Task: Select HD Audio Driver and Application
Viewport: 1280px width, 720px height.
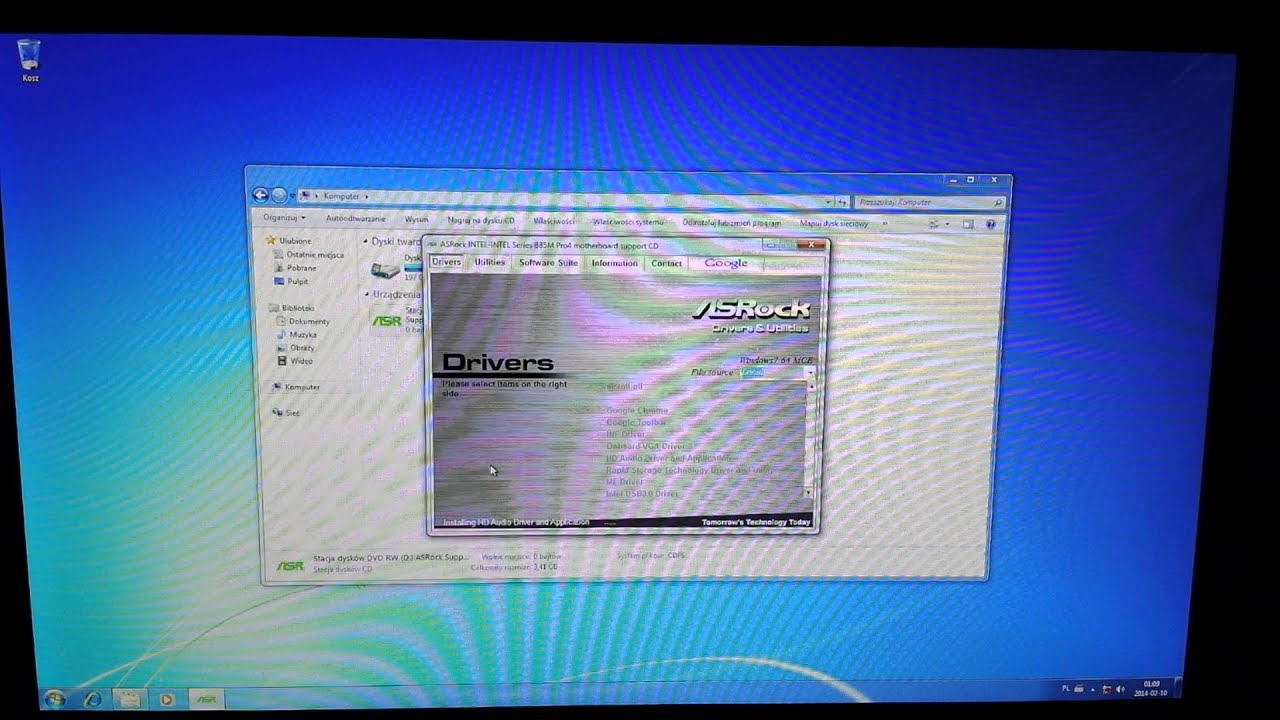Action: coord(669,458)
